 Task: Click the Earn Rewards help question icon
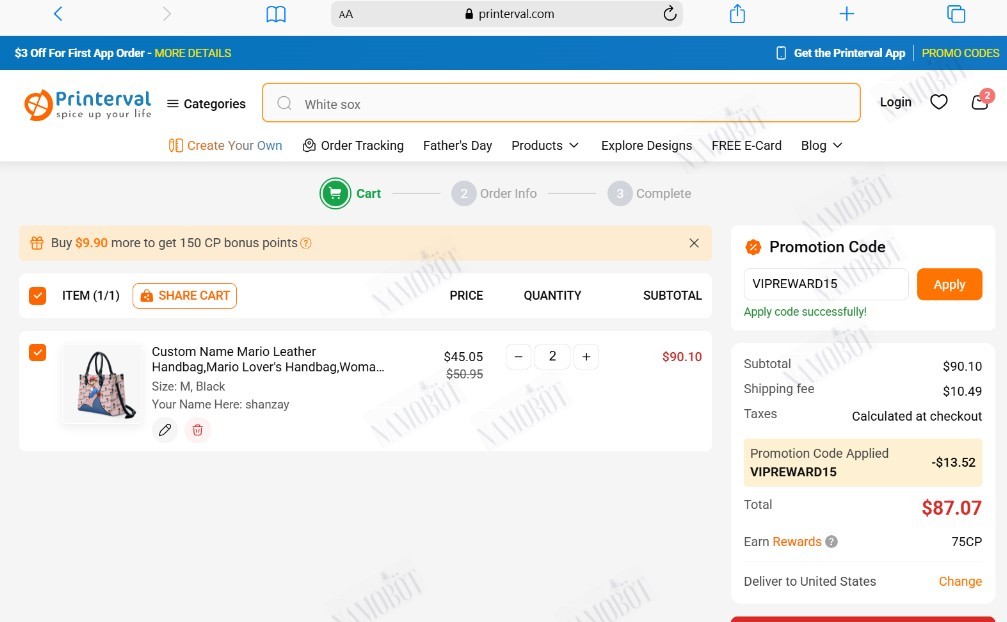point(831,542)
